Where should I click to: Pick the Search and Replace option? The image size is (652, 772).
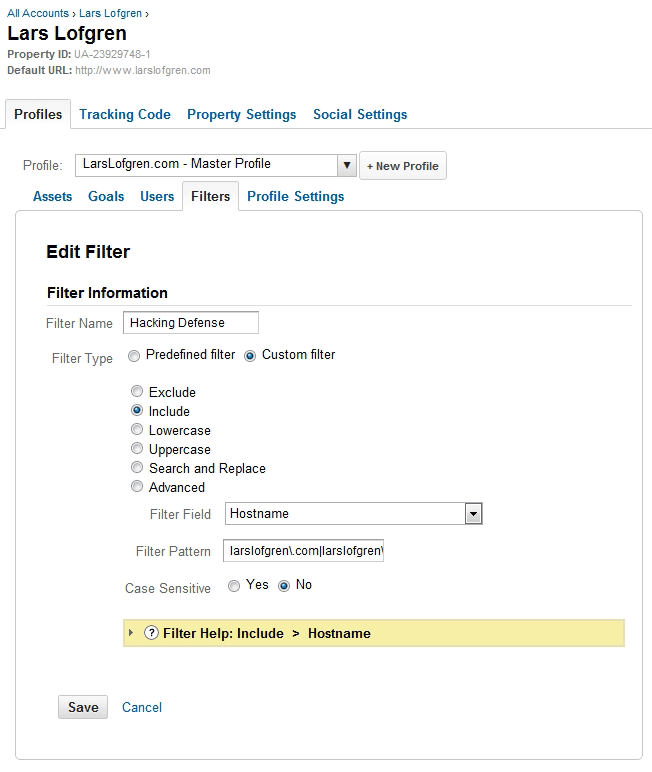(137, 467)
